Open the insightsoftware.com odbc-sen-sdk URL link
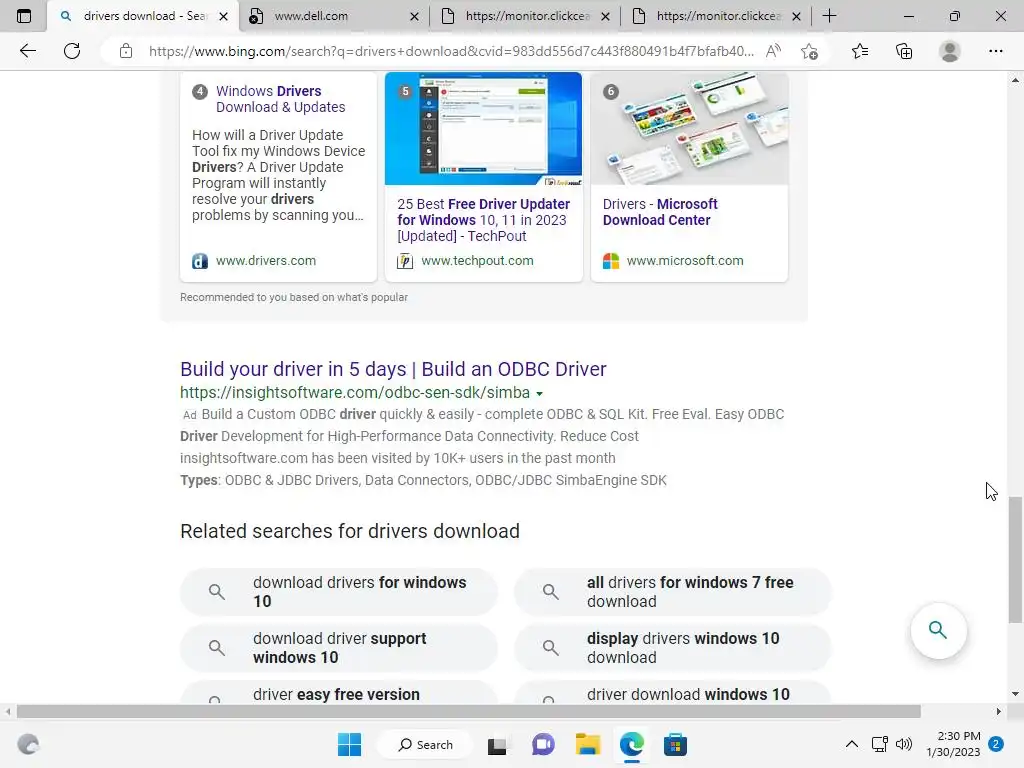 [355, 392]
